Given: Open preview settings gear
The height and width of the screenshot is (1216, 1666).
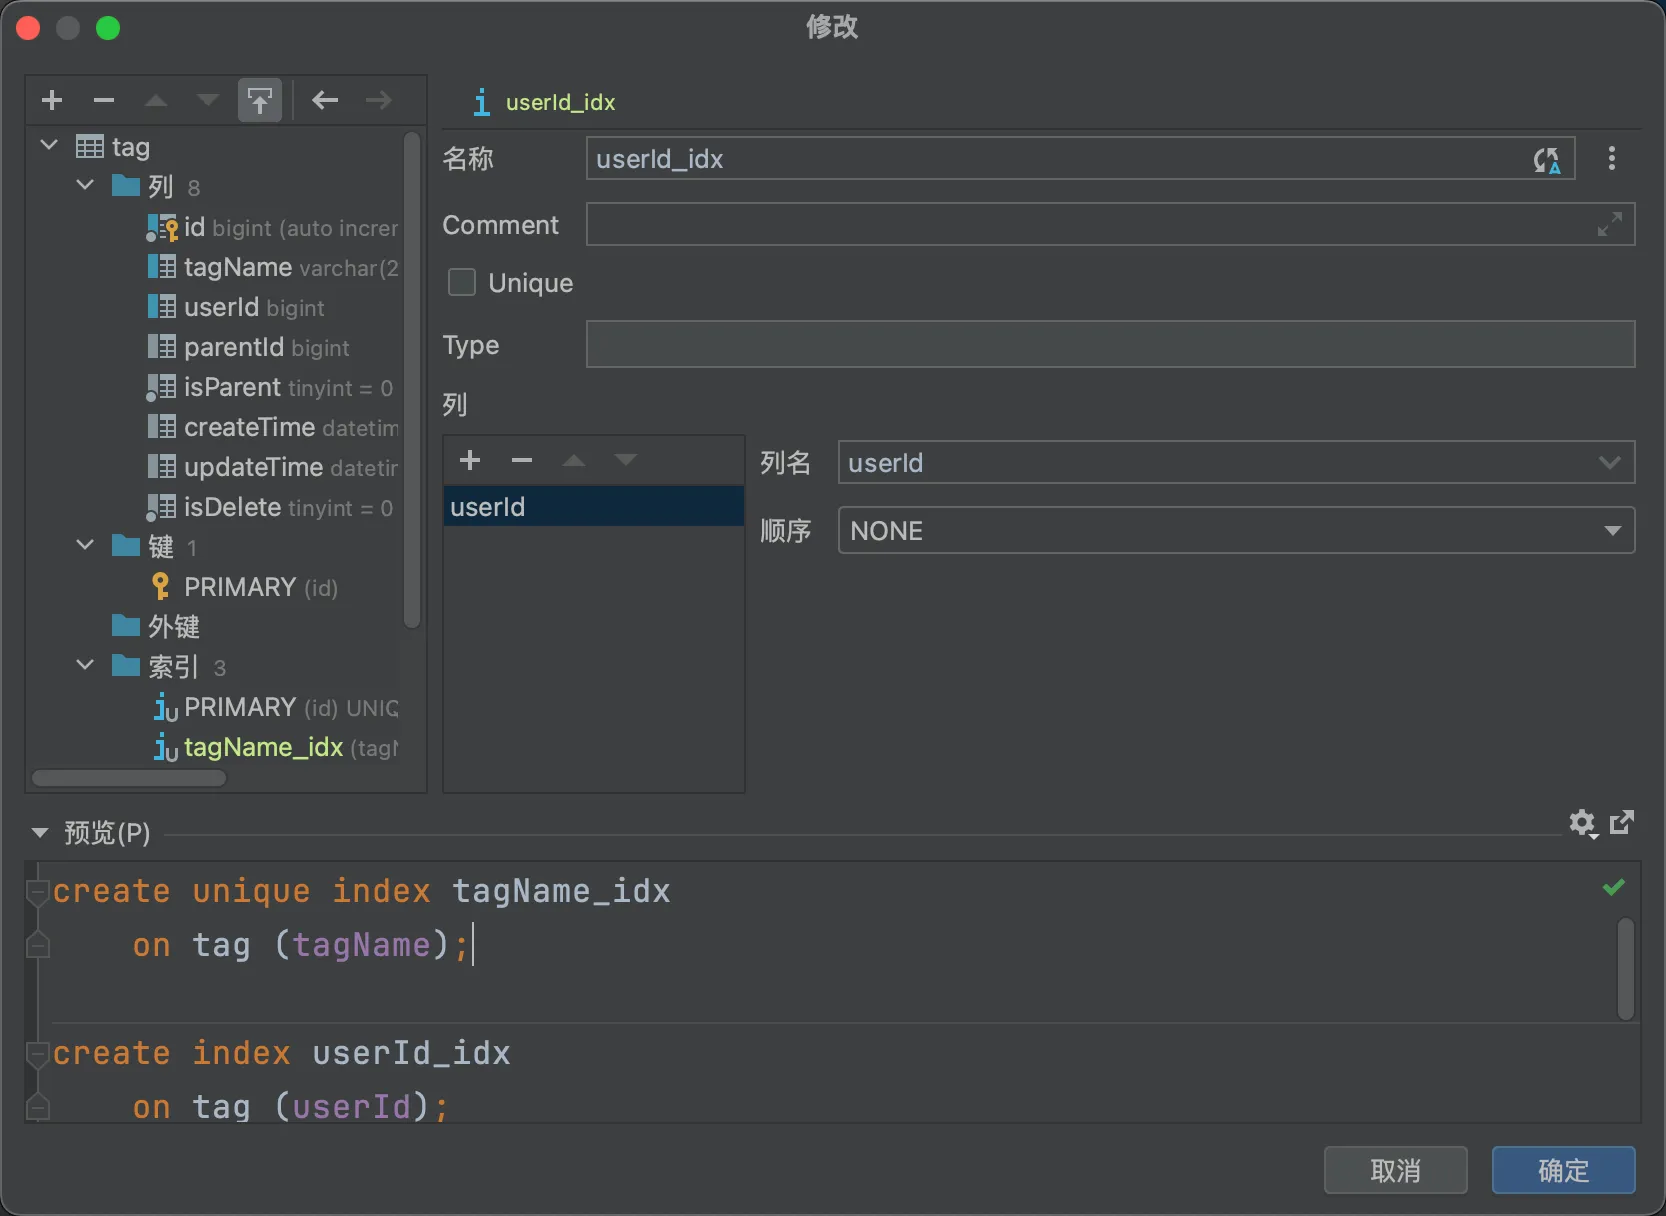Looking at the screenshot, I should click(x=1582, y=823).
